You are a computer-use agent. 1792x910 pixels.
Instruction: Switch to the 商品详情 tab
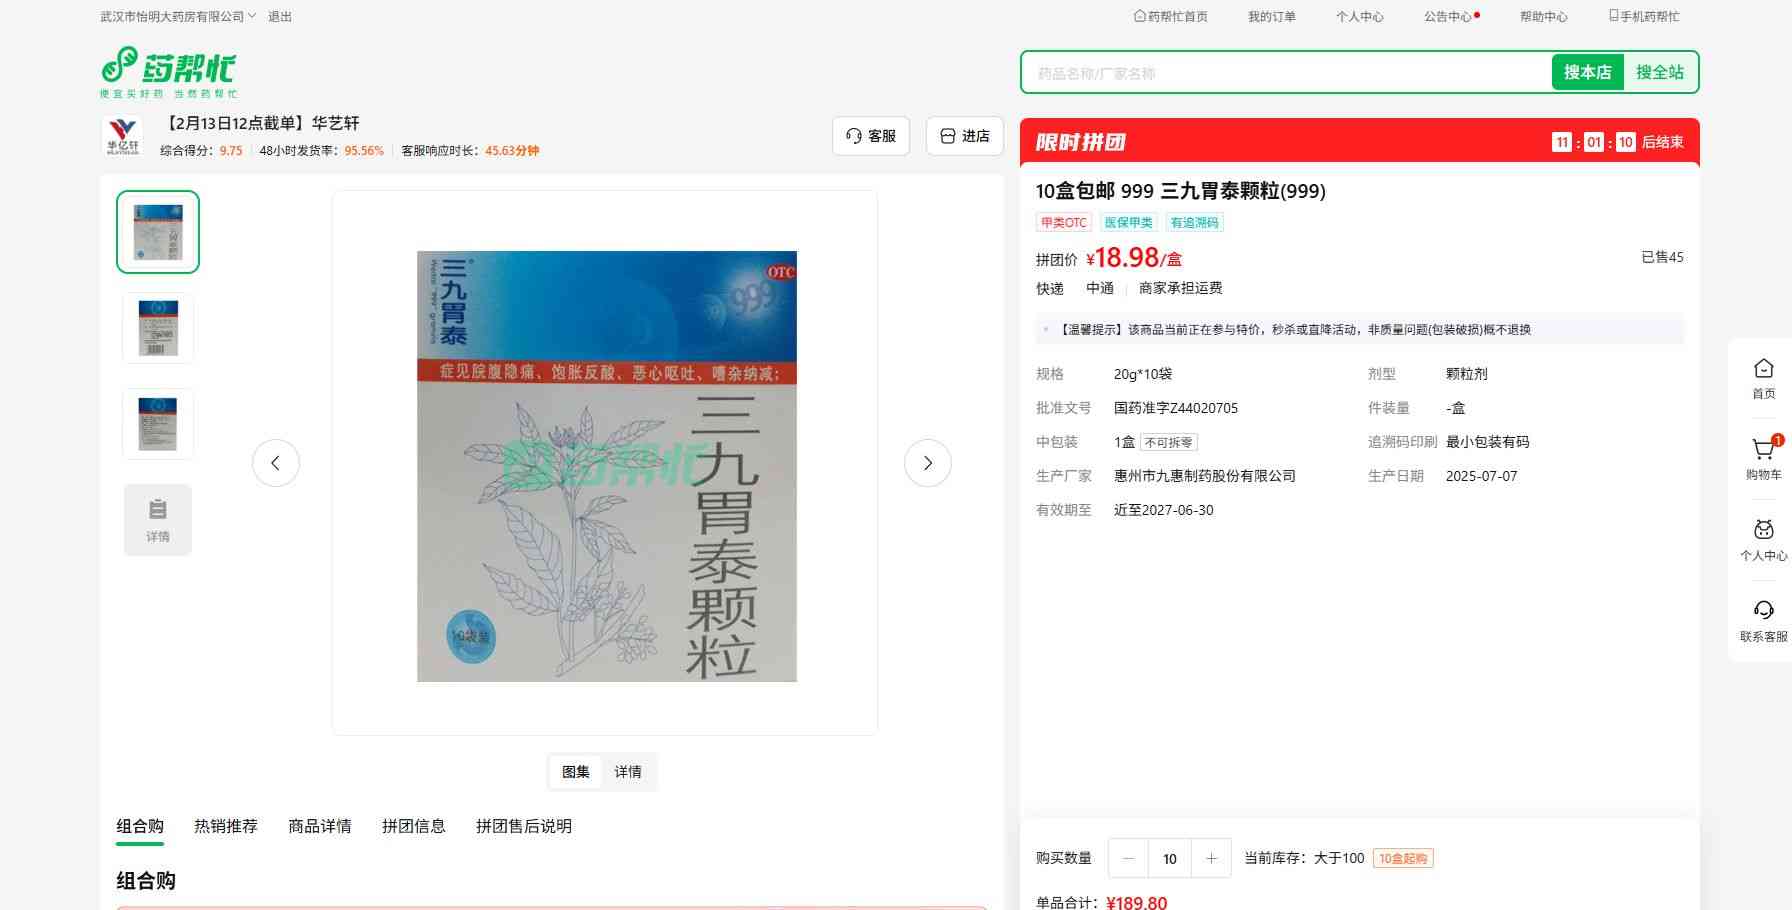[x=320, y=826]
